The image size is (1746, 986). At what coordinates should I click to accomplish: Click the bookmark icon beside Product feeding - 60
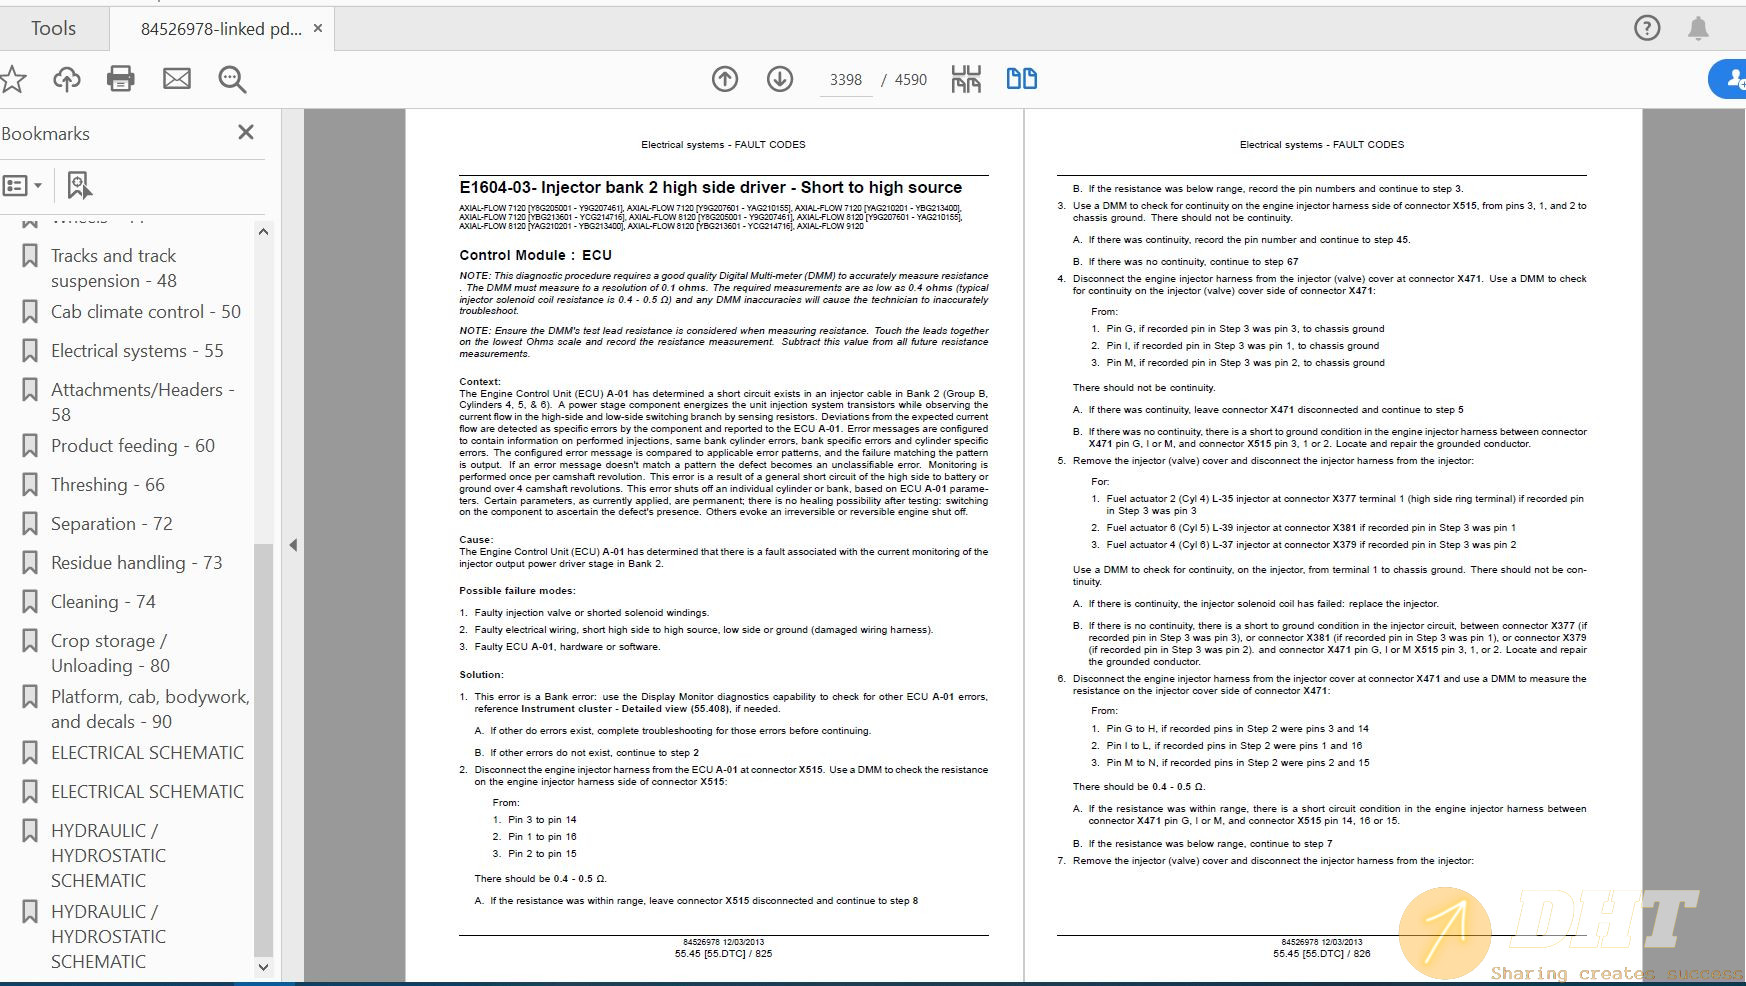30,445
